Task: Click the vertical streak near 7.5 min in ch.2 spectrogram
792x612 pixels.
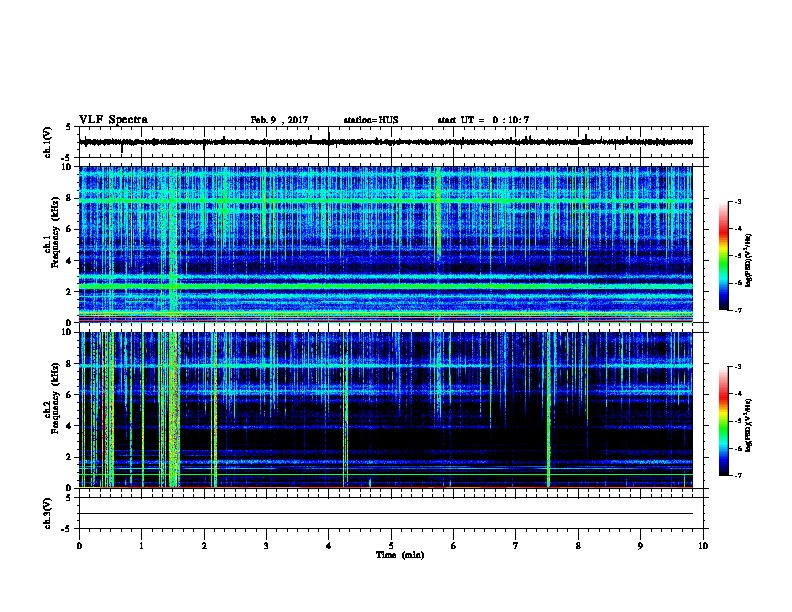Action: point(549,410)
